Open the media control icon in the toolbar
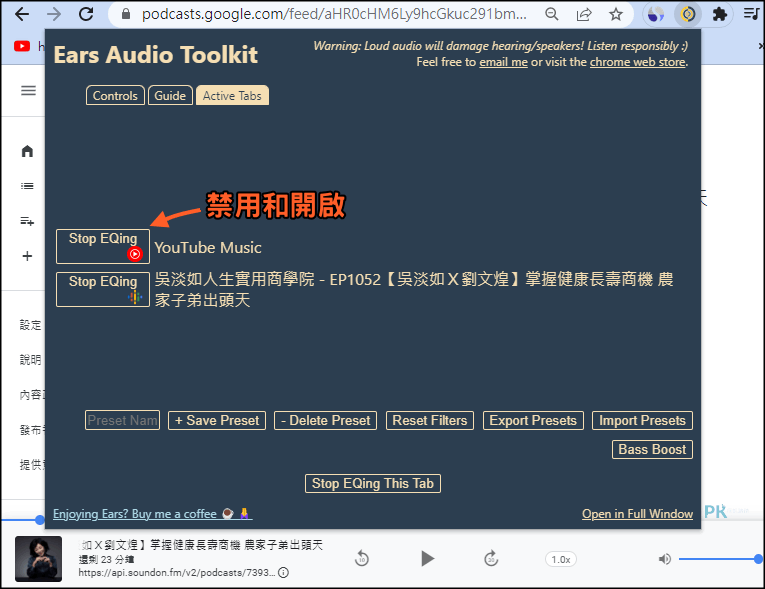The image size is (765, 589). click(752, 14)
